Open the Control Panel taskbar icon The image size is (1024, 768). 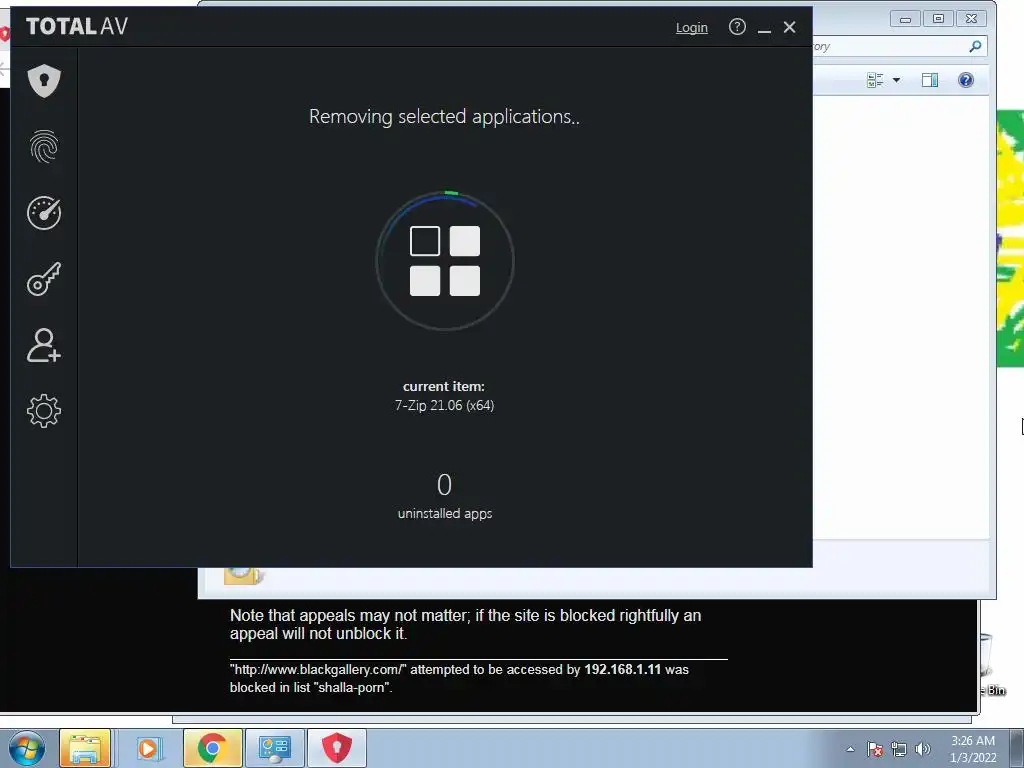coord(274,748)
